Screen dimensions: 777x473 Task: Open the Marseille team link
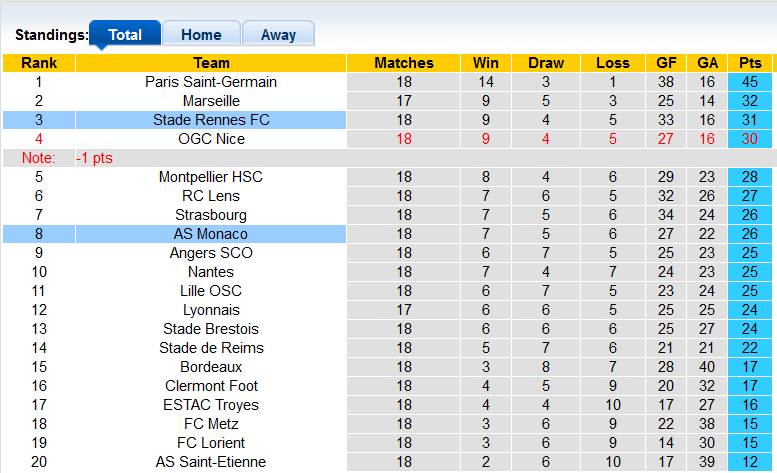[x=211, y=101]
